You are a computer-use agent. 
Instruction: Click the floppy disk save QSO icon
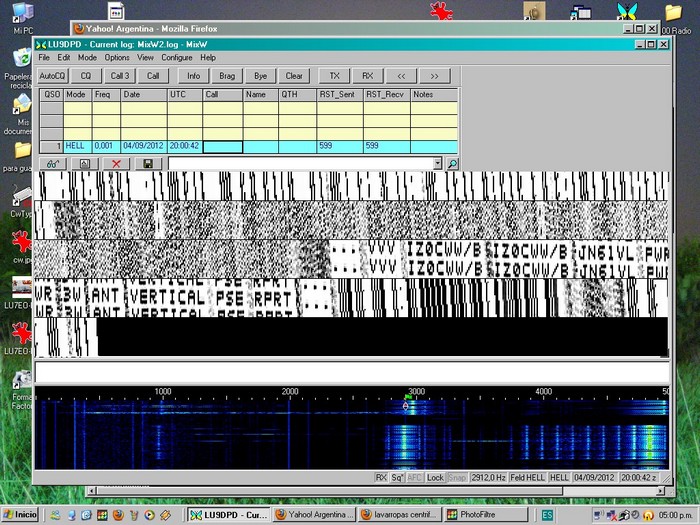(148, 163)
